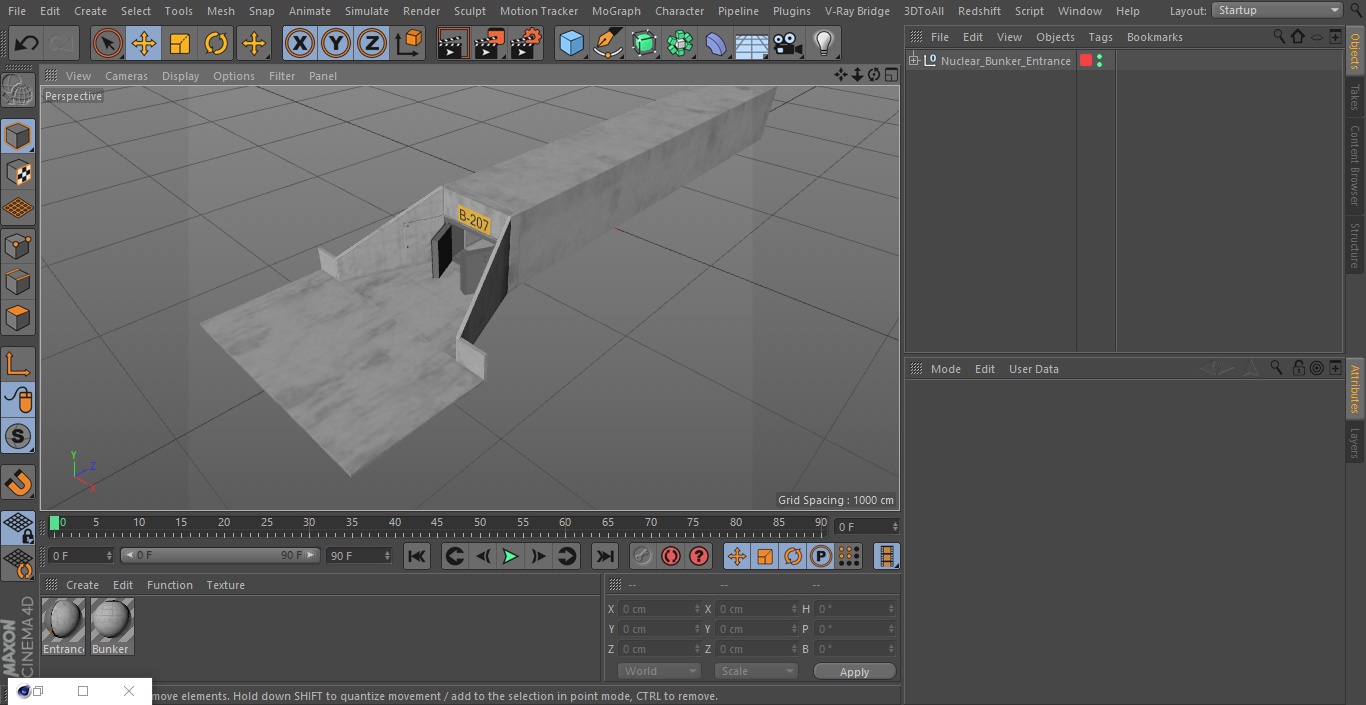
Task: Click the Coordinate System icon
Action: pos(409,43)
